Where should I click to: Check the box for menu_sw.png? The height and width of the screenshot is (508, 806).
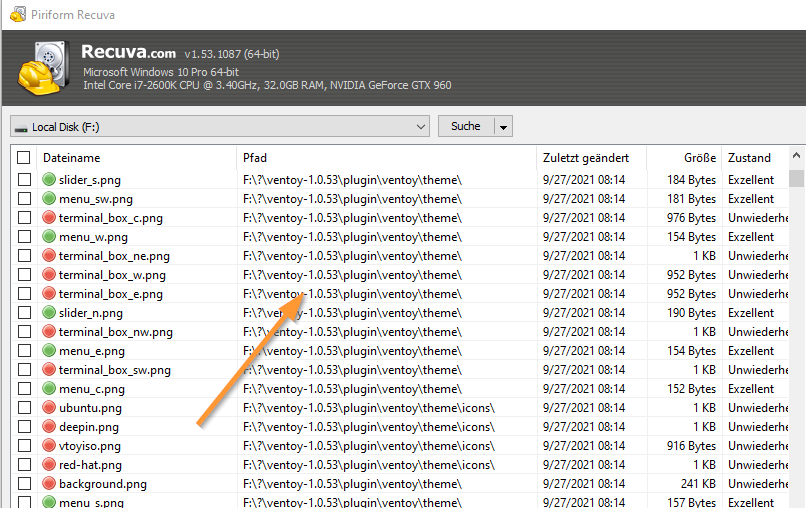coord(24,198)
